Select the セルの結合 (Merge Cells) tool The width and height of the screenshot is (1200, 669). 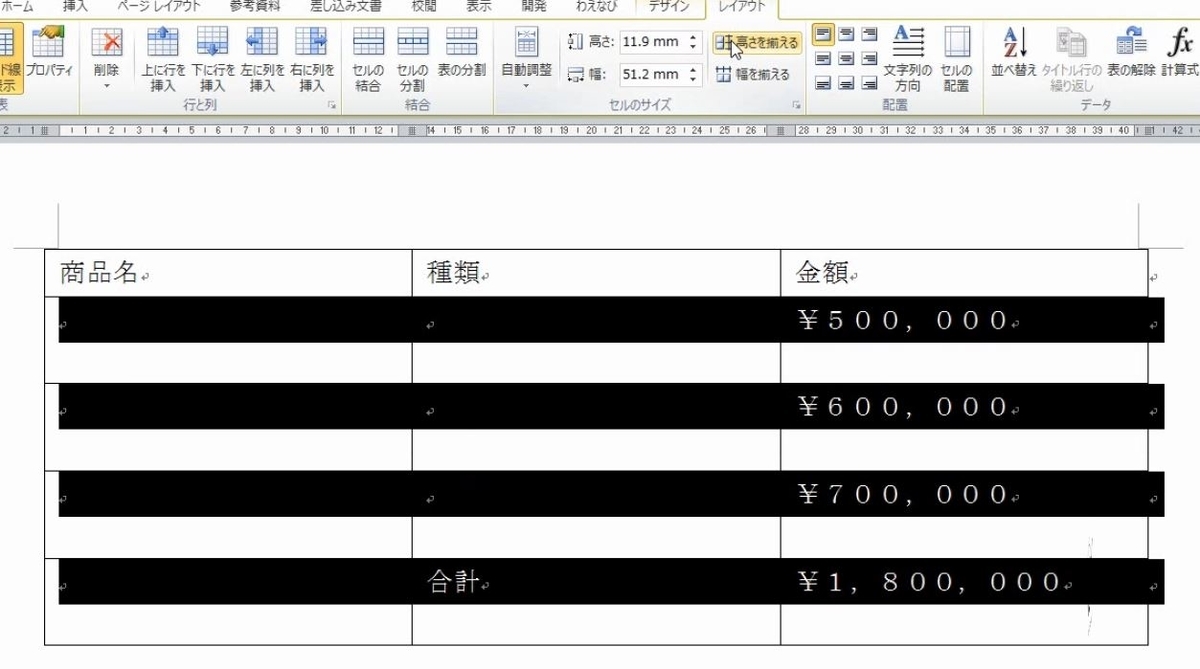coord(368,57)
